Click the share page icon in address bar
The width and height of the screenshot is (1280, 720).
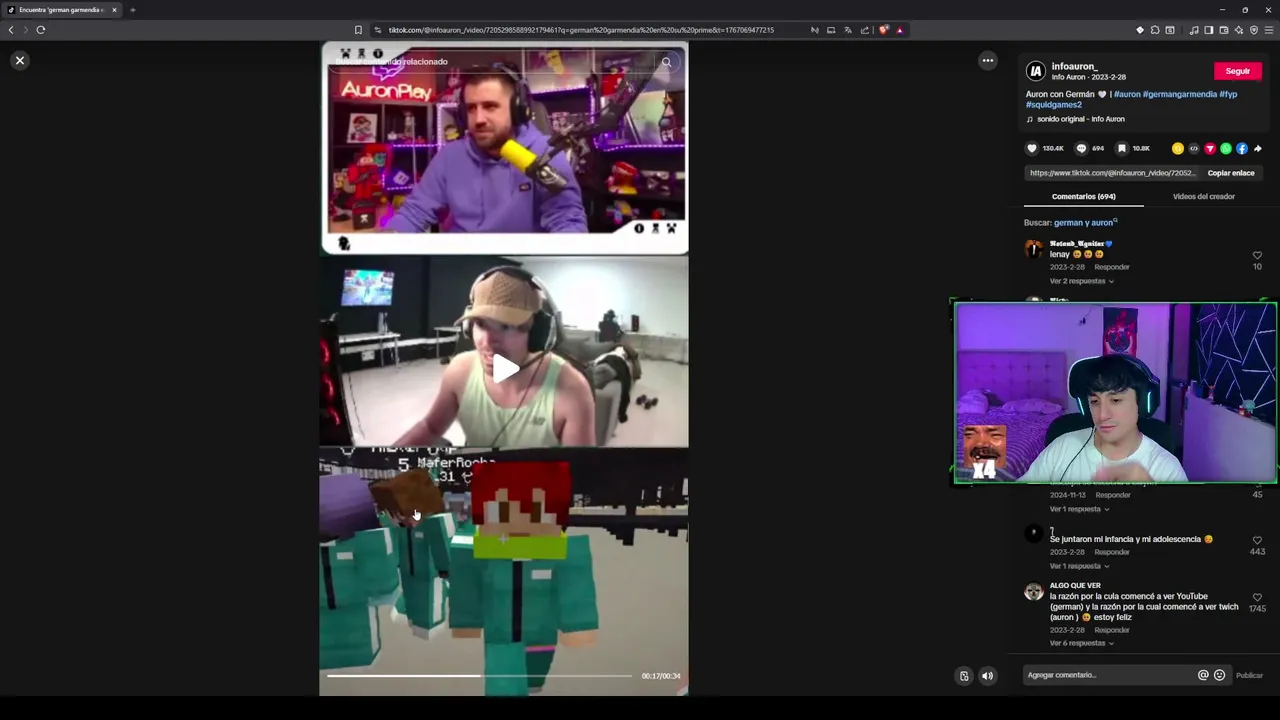point(865,30)
